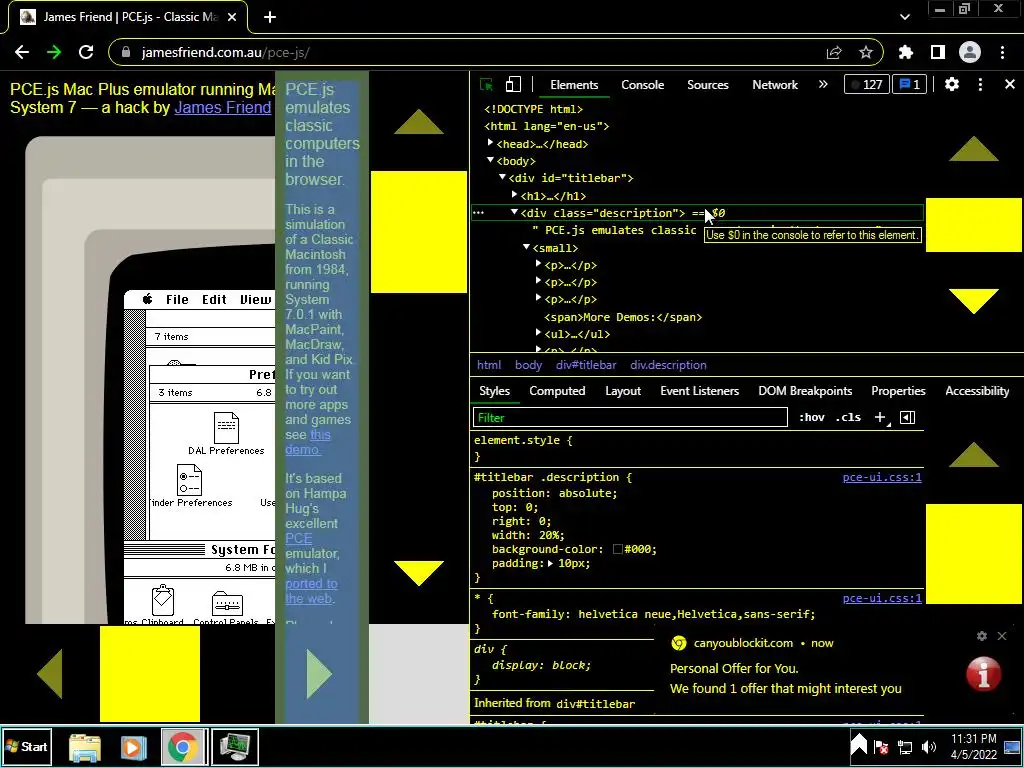Open the Computed styles tab

tap(557, 391)
